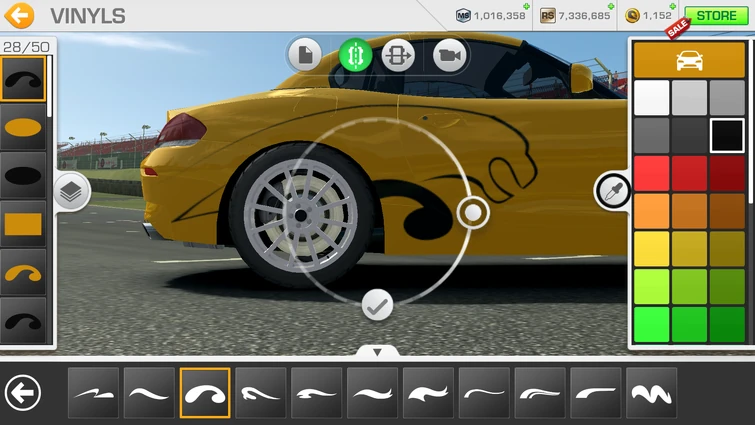Image resolution: width=755 pixels, height=425 pixels.
Task: Add more gold coins with plus icon
Action: (673, 6)
